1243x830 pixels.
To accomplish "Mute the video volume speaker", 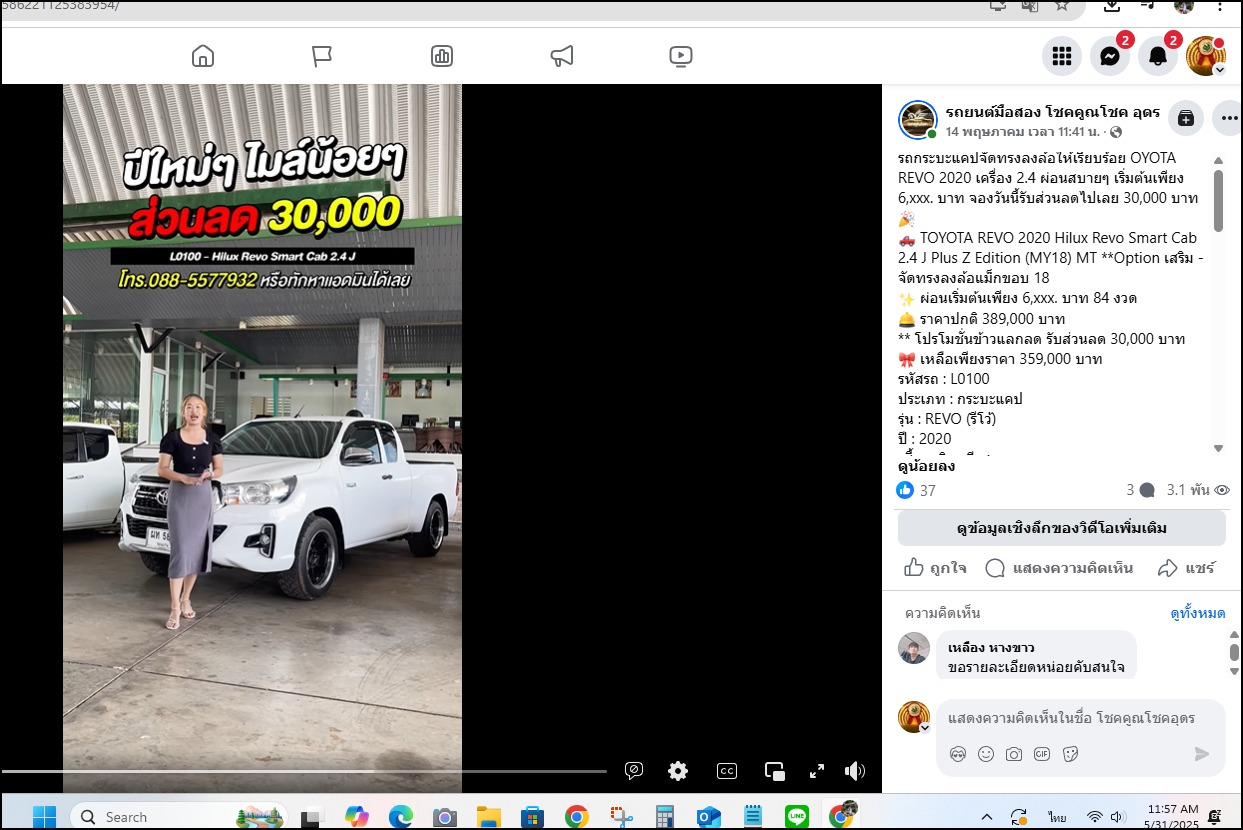I will coord(855,770).
